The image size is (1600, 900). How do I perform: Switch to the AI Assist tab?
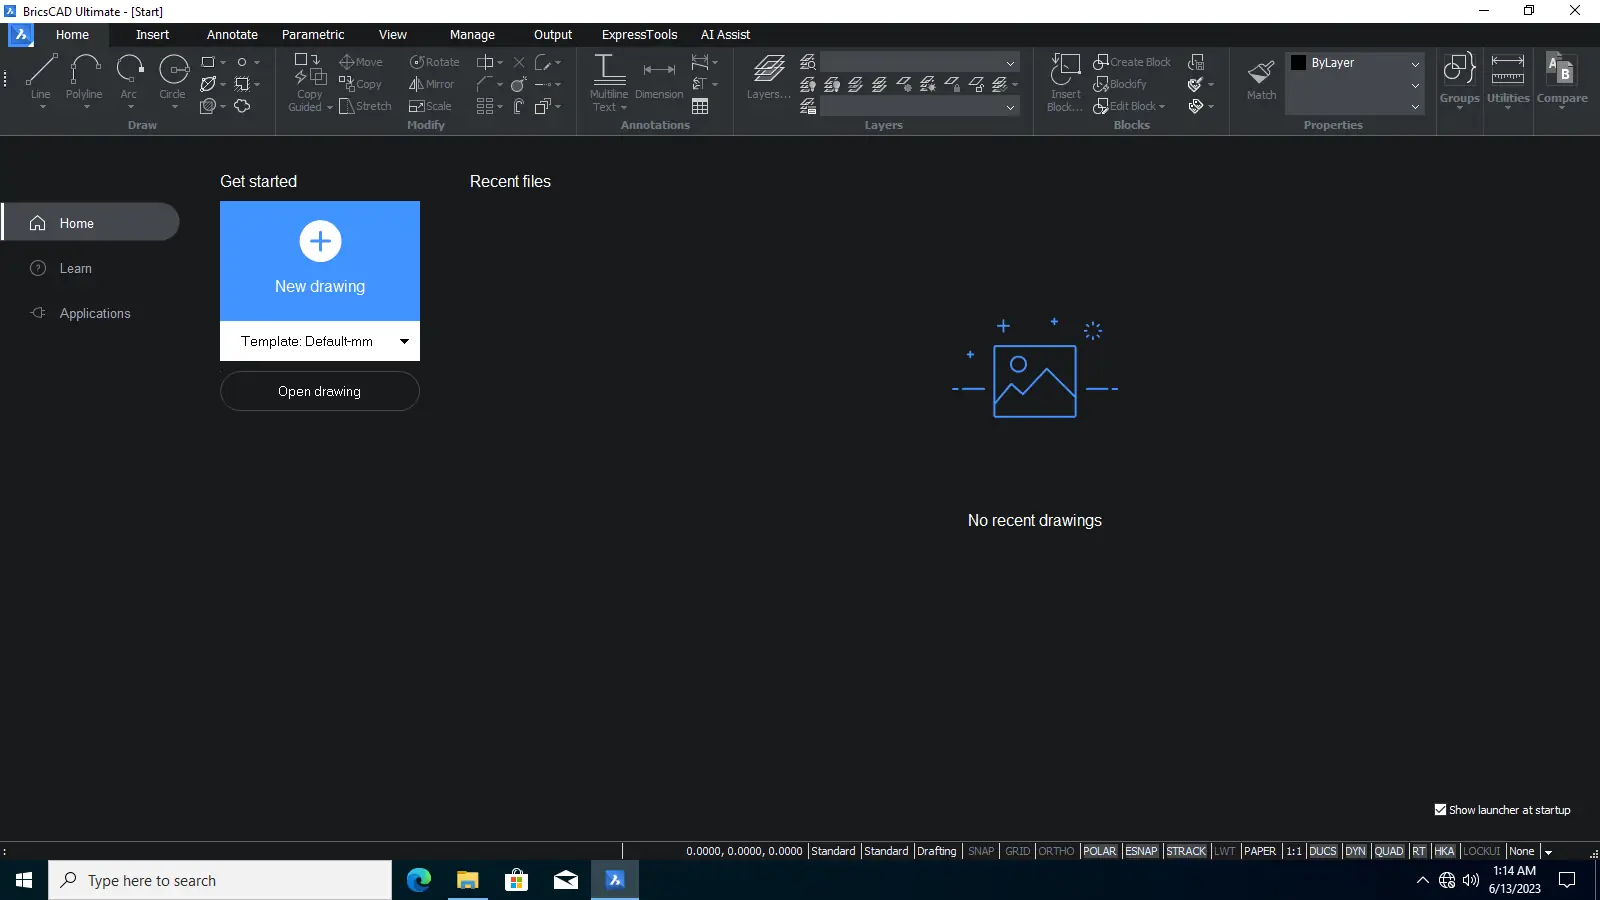(x=725, y=34)
